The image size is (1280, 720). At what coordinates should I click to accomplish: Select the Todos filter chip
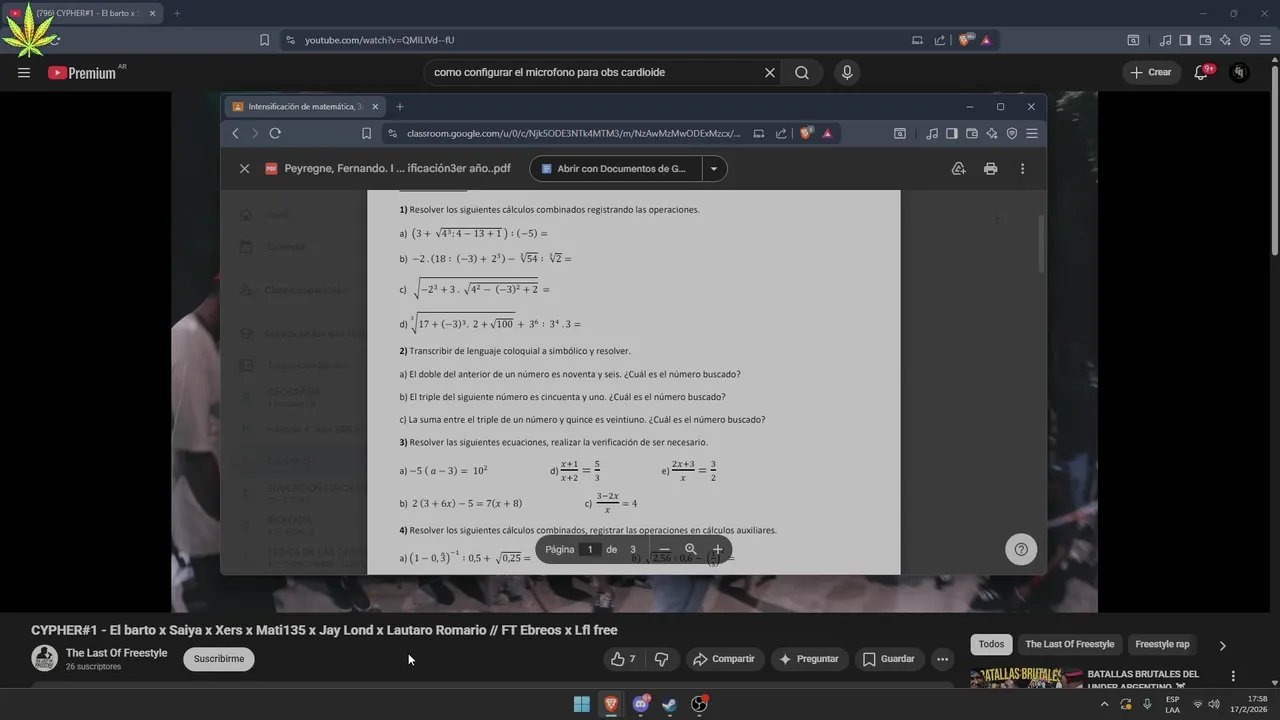coord(991,644)
